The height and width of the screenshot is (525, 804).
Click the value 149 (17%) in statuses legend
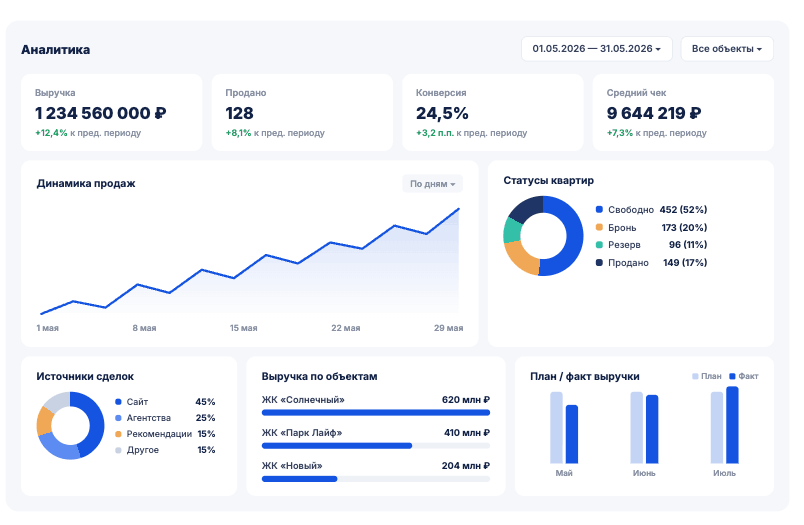click(x=685, y=262)
